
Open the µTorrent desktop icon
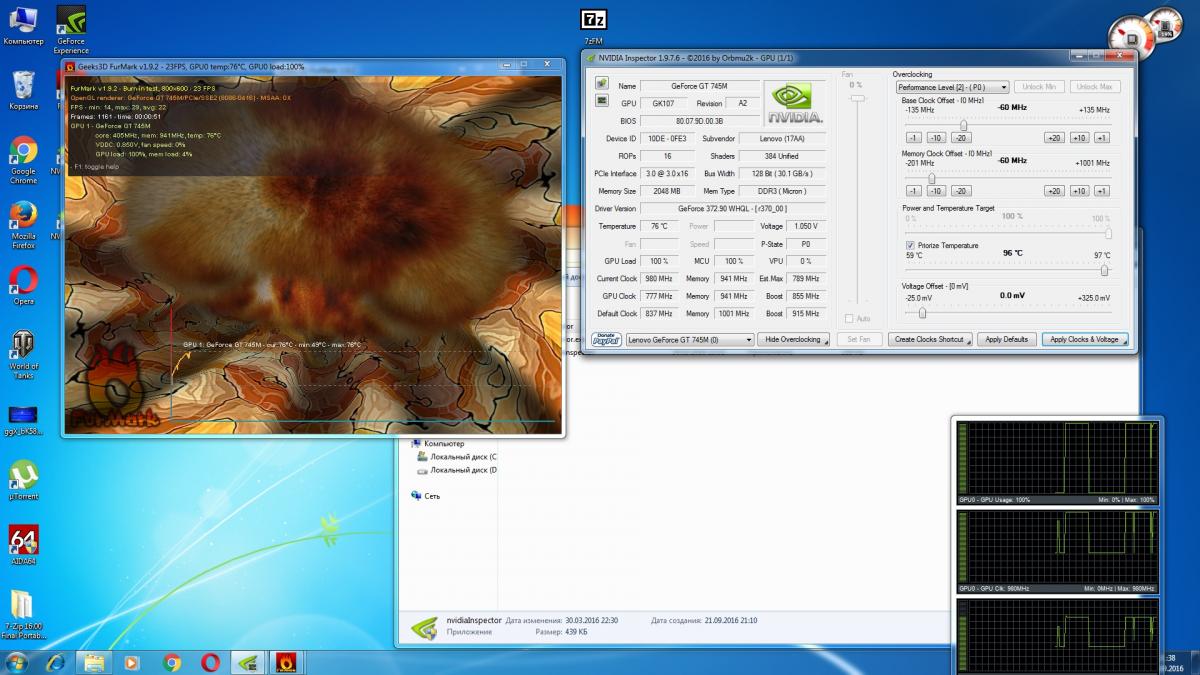click(23, 480)
